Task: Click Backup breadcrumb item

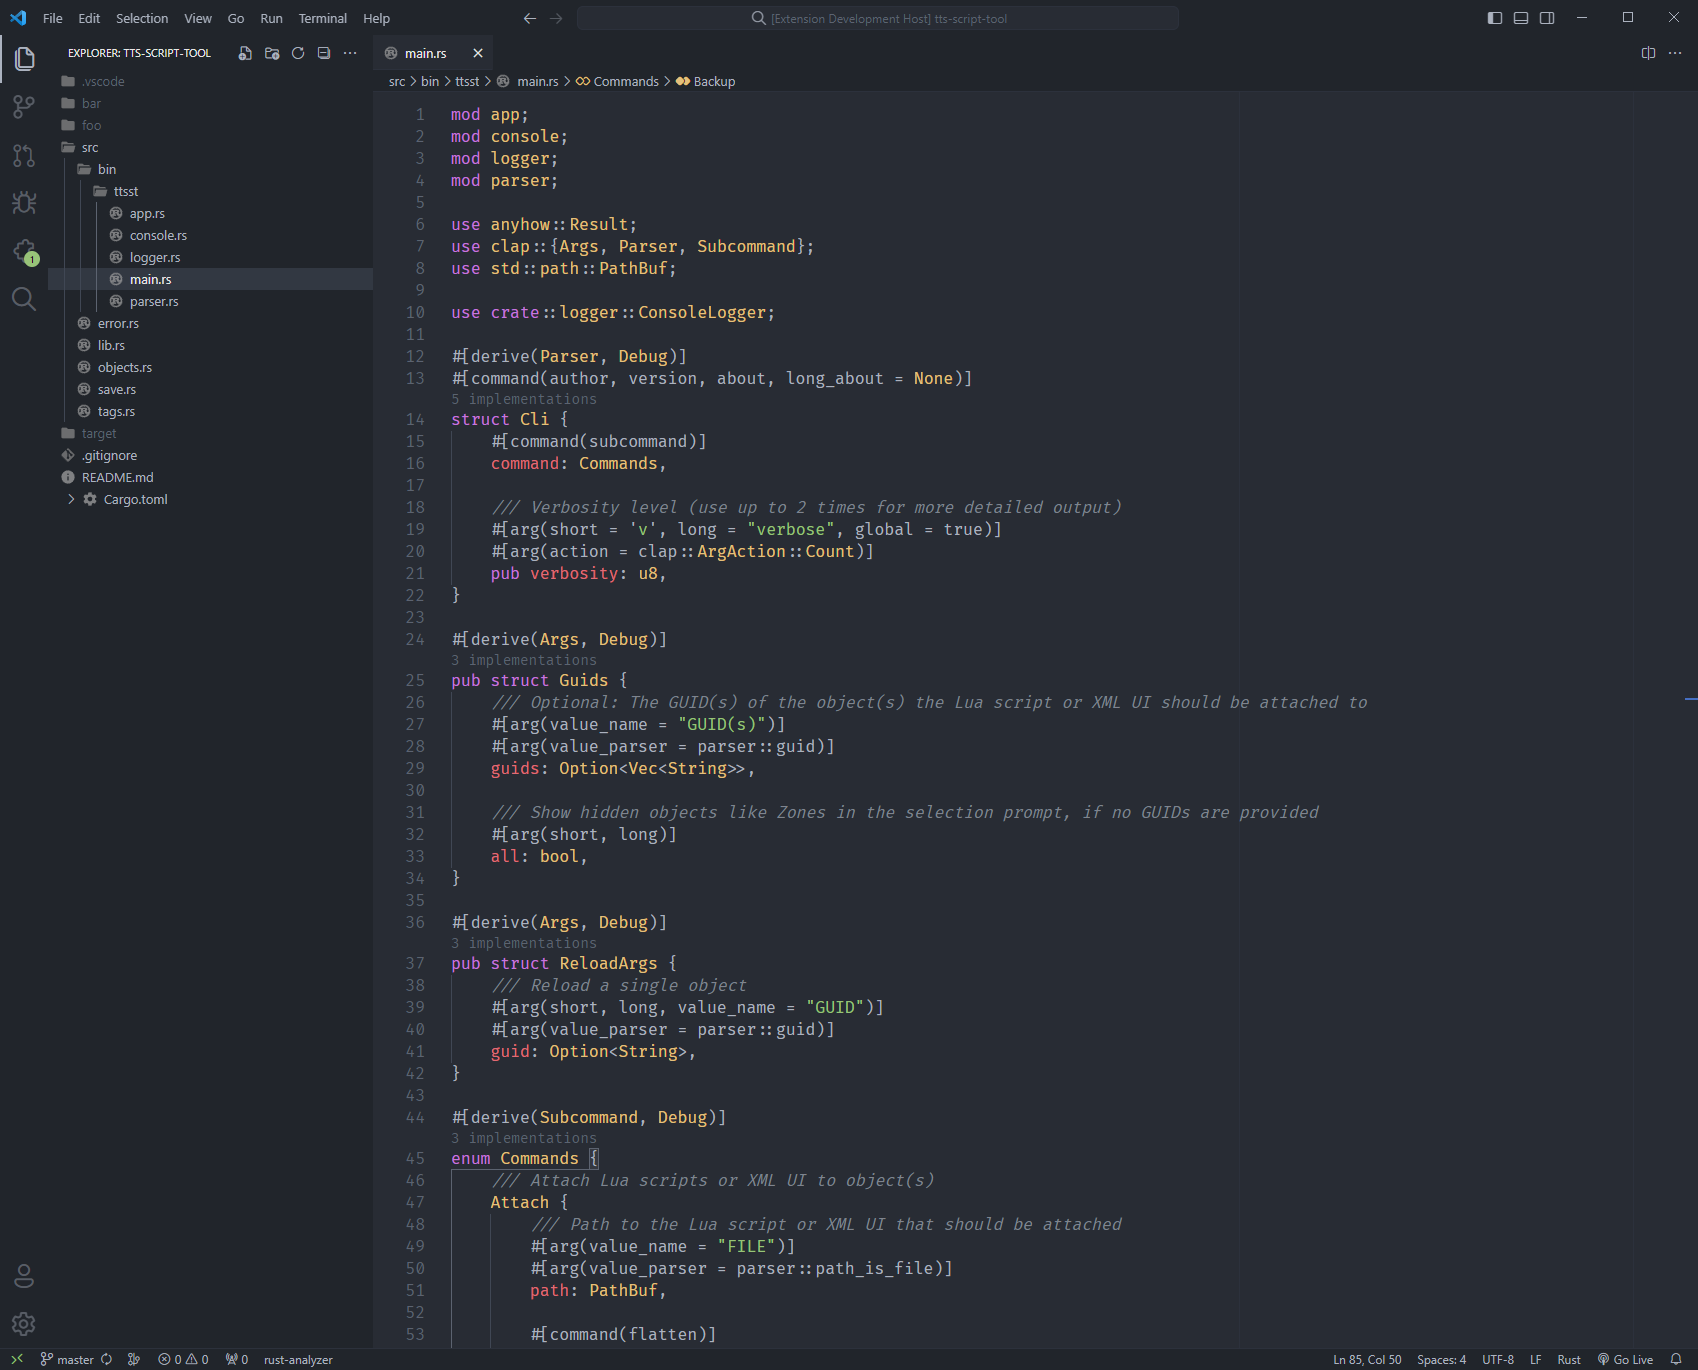Action: 705,81
